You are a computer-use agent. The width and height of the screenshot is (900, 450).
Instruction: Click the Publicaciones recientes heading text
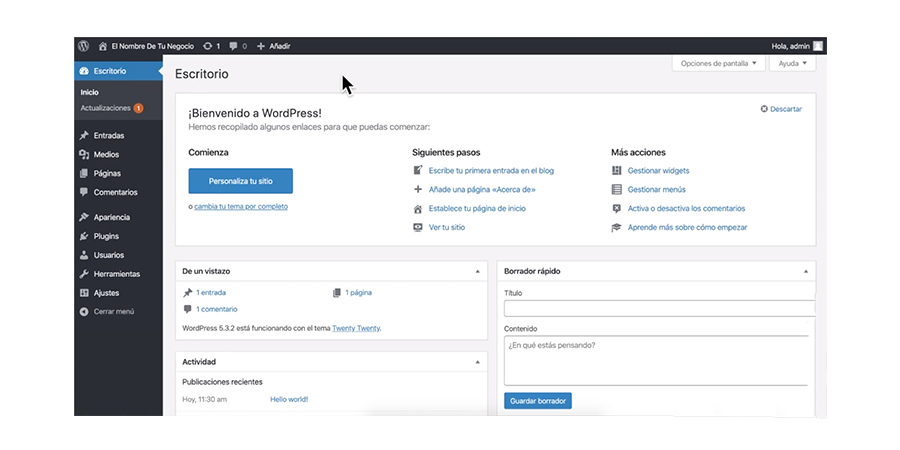coord(222,382)
